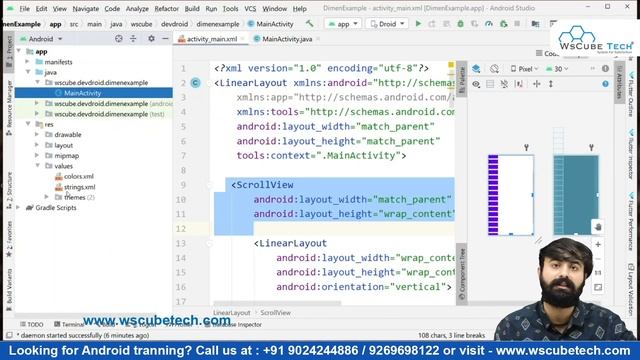Open Project panel settings gear
This screenshot has height=360, width=640.
pyautogui.click(x=151, y=39)
